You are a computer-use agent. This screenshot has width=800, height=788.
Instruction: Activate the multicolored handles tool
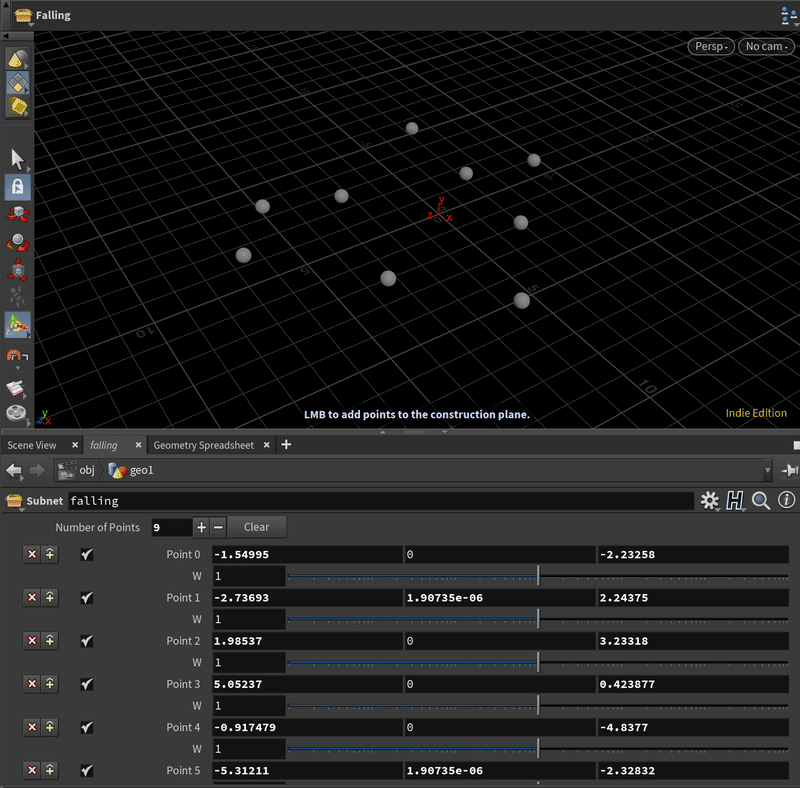coord(17,325)
